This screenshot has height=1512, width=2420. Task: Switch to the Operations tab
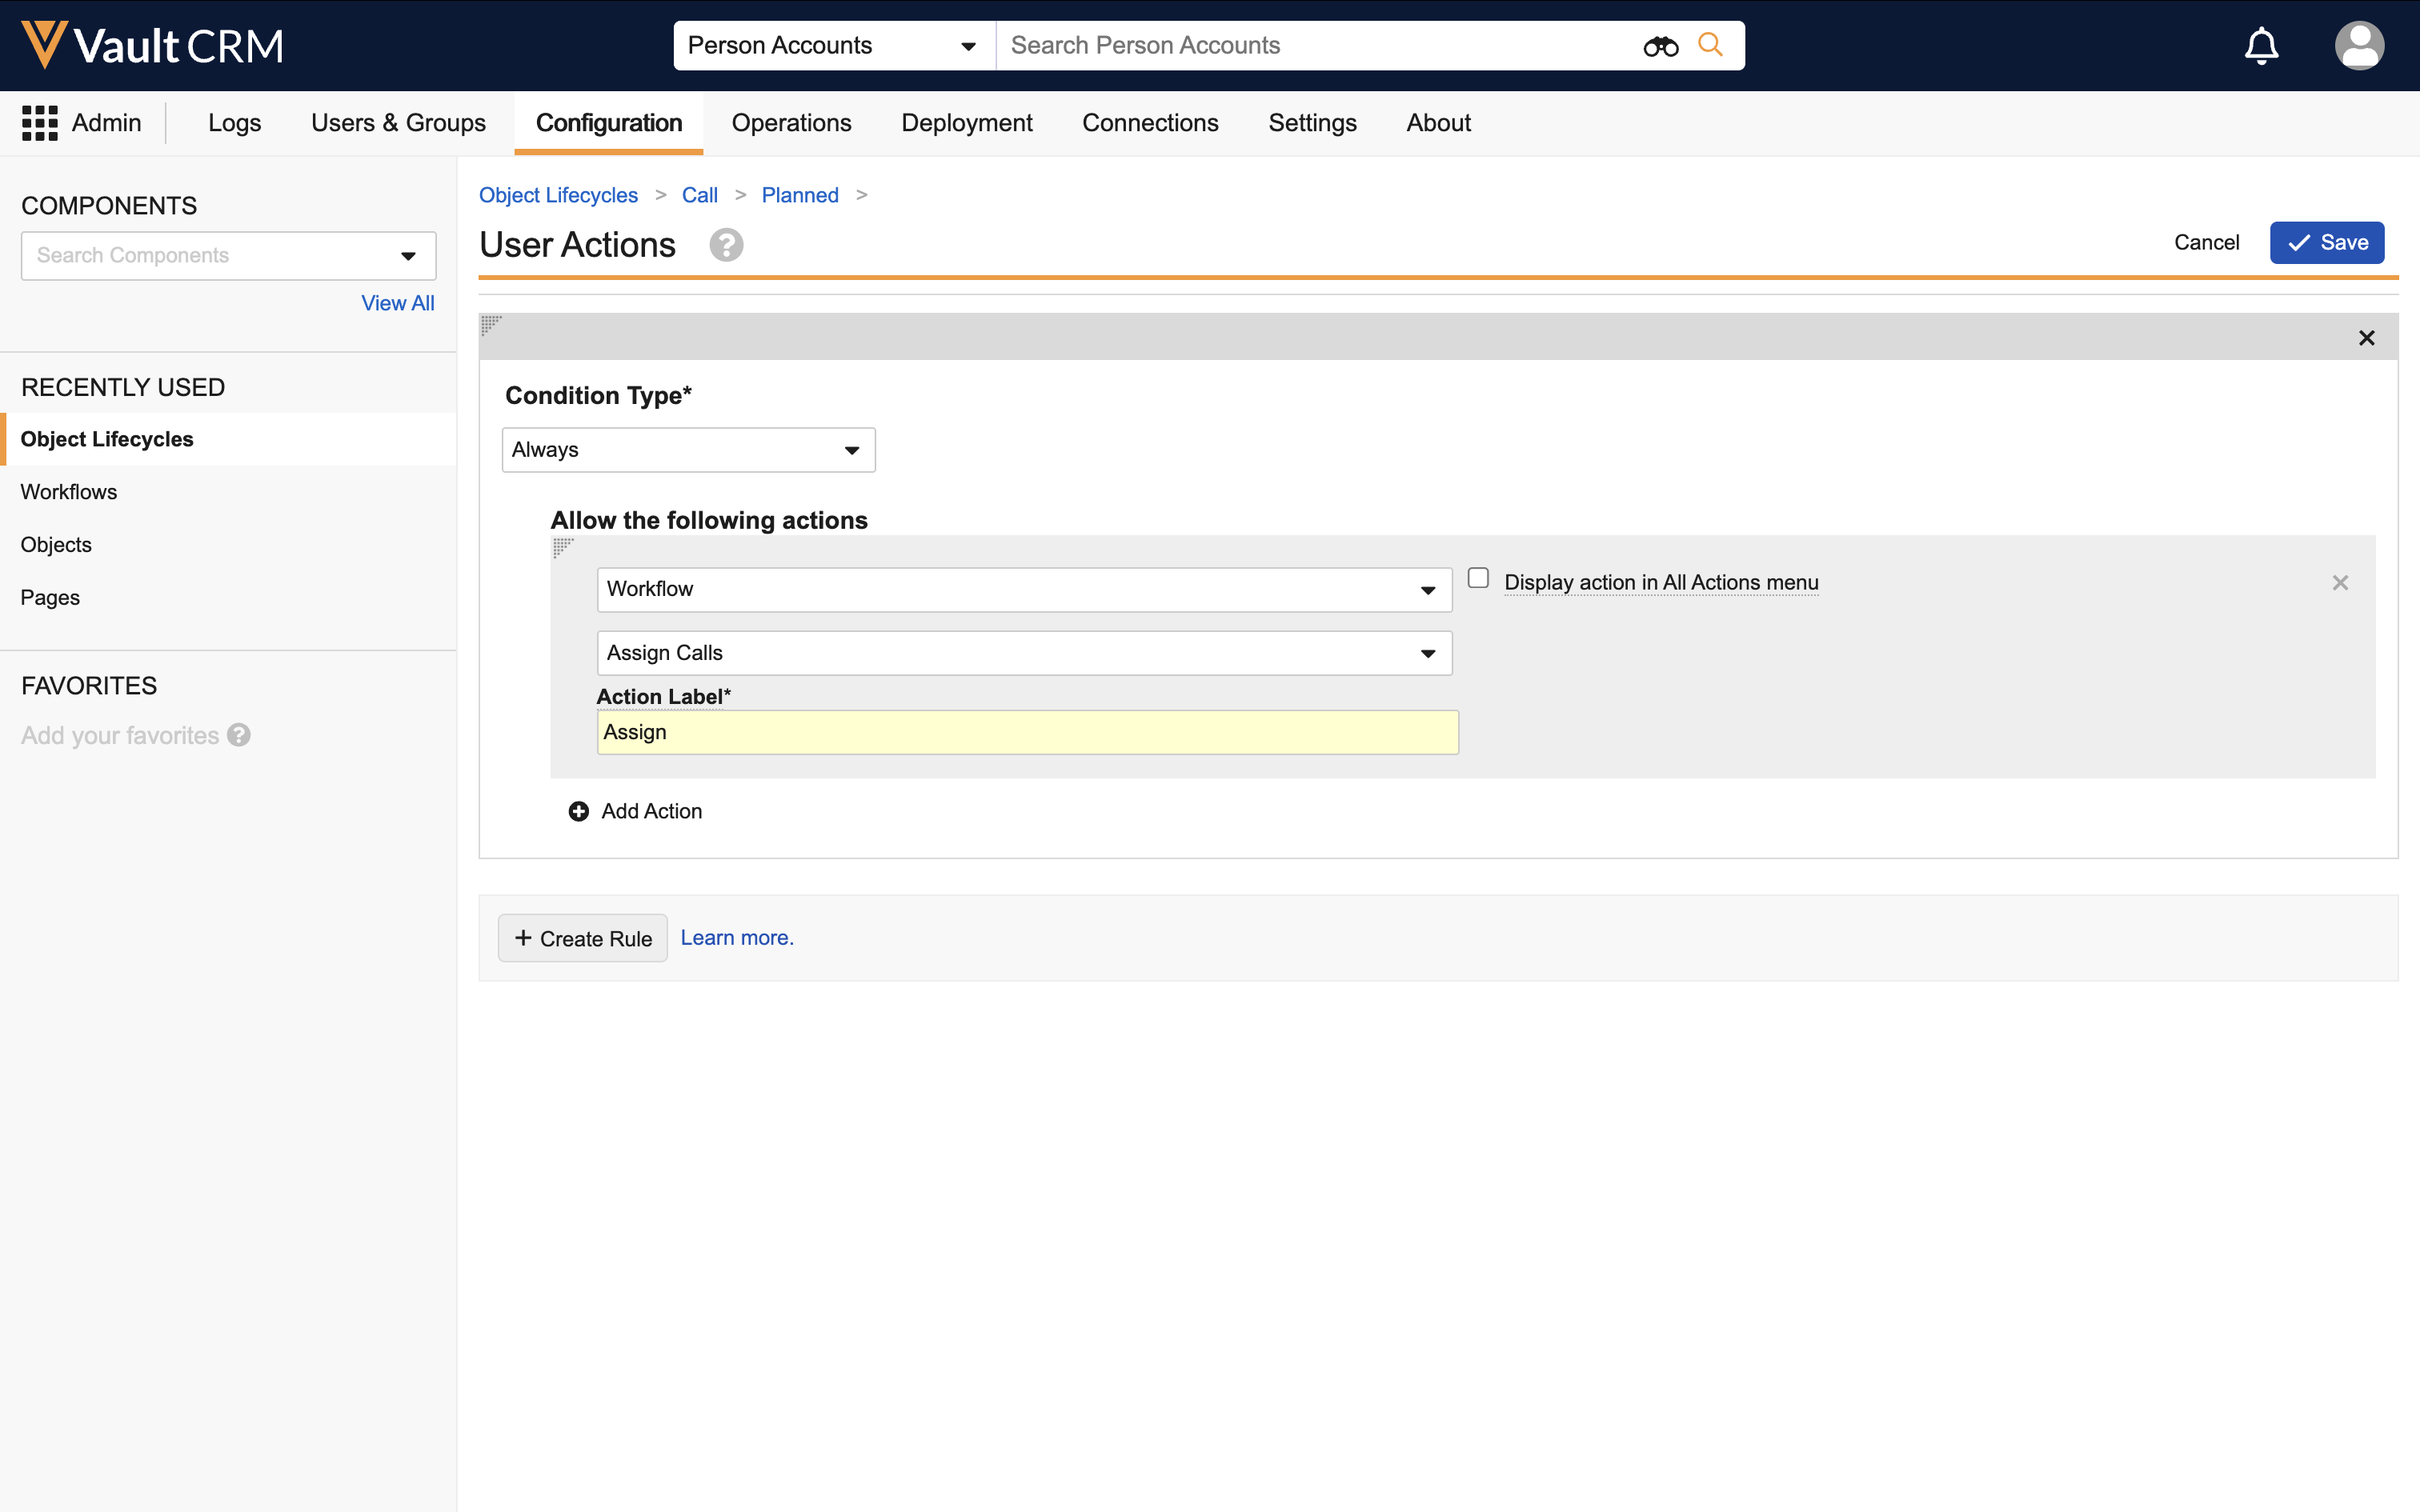point(791,123)
